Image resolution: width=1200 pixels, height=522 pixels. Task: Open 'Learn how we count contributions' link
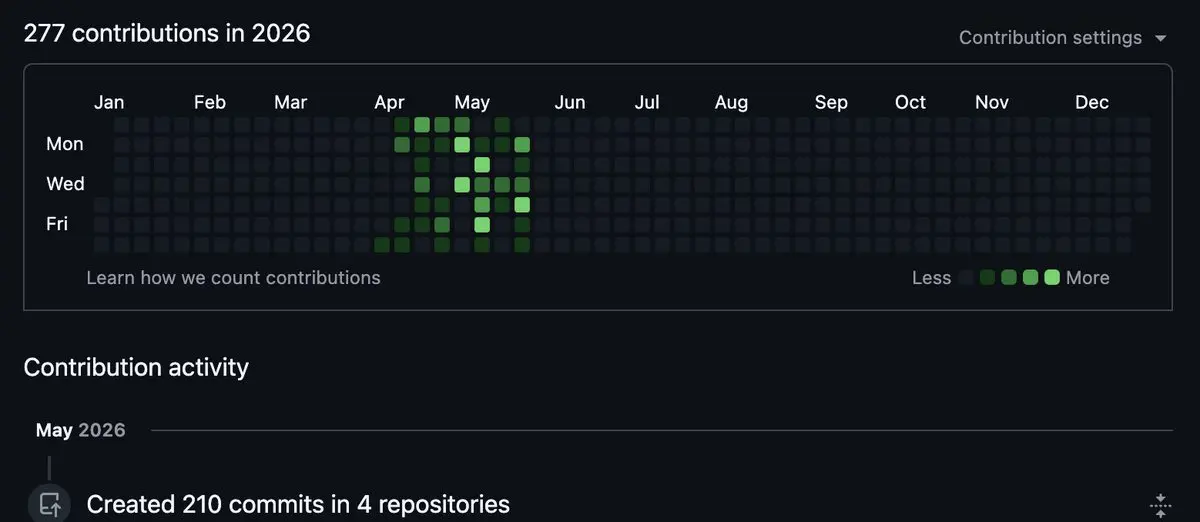233,277
